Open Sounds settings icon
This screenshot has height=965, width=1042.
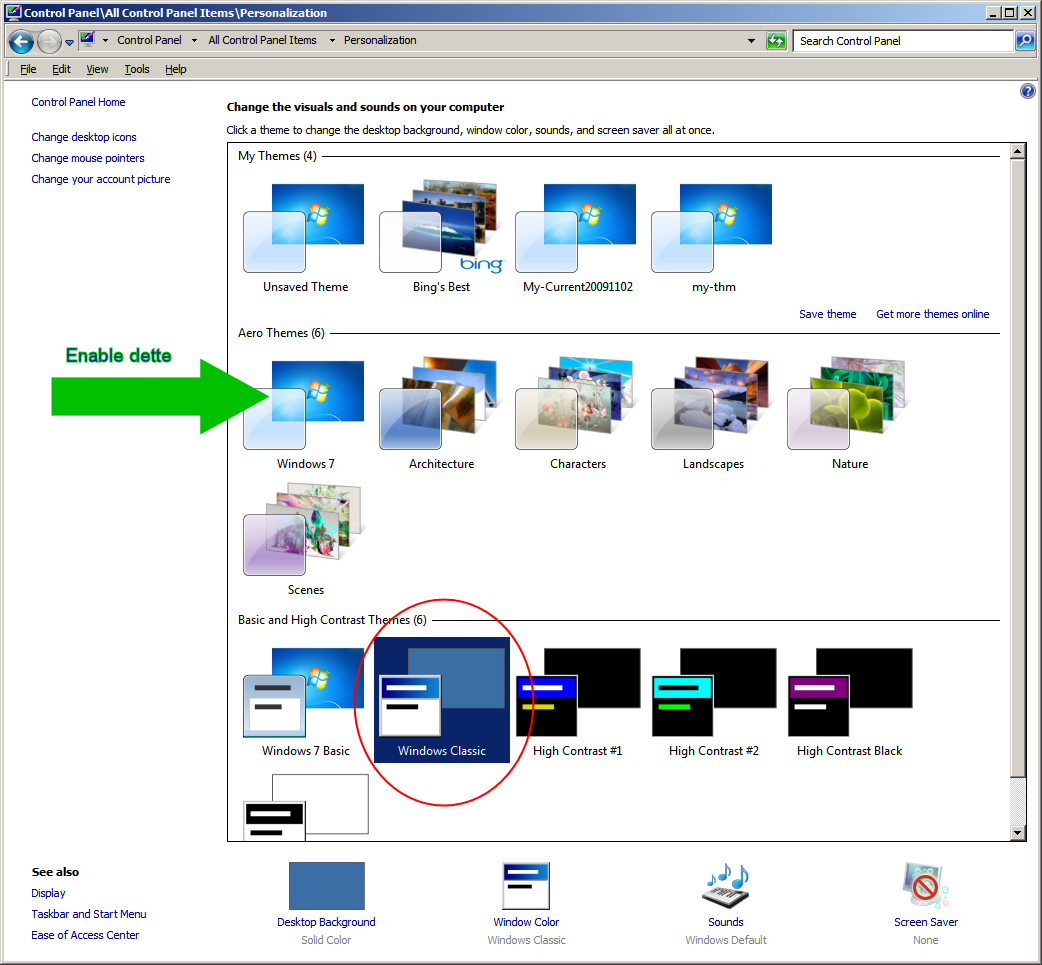(725, 886)
